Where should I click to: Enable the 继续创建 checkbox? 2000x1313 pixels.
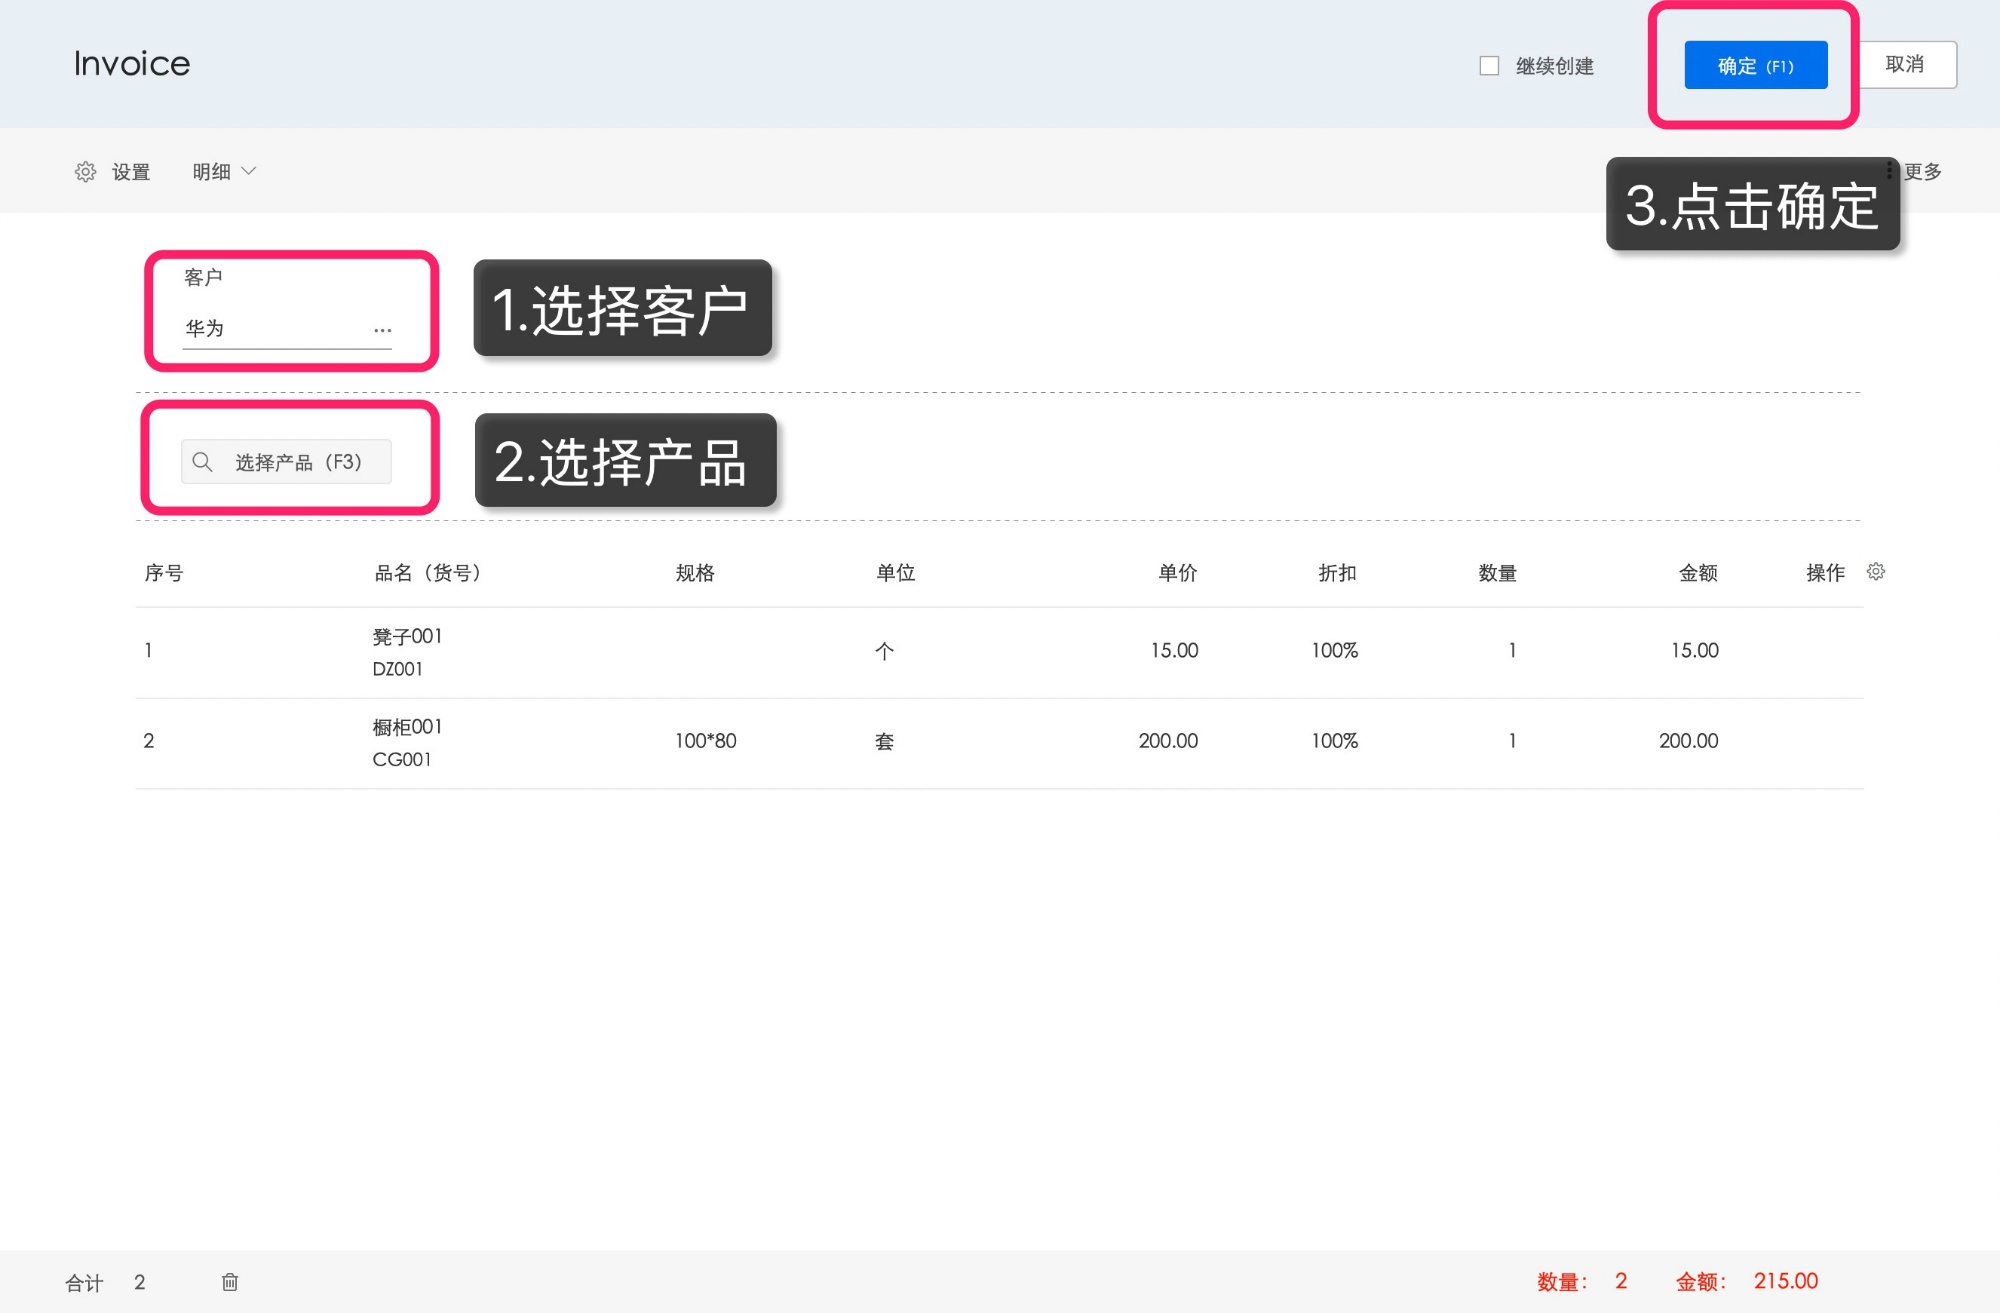click(1489, 66)
